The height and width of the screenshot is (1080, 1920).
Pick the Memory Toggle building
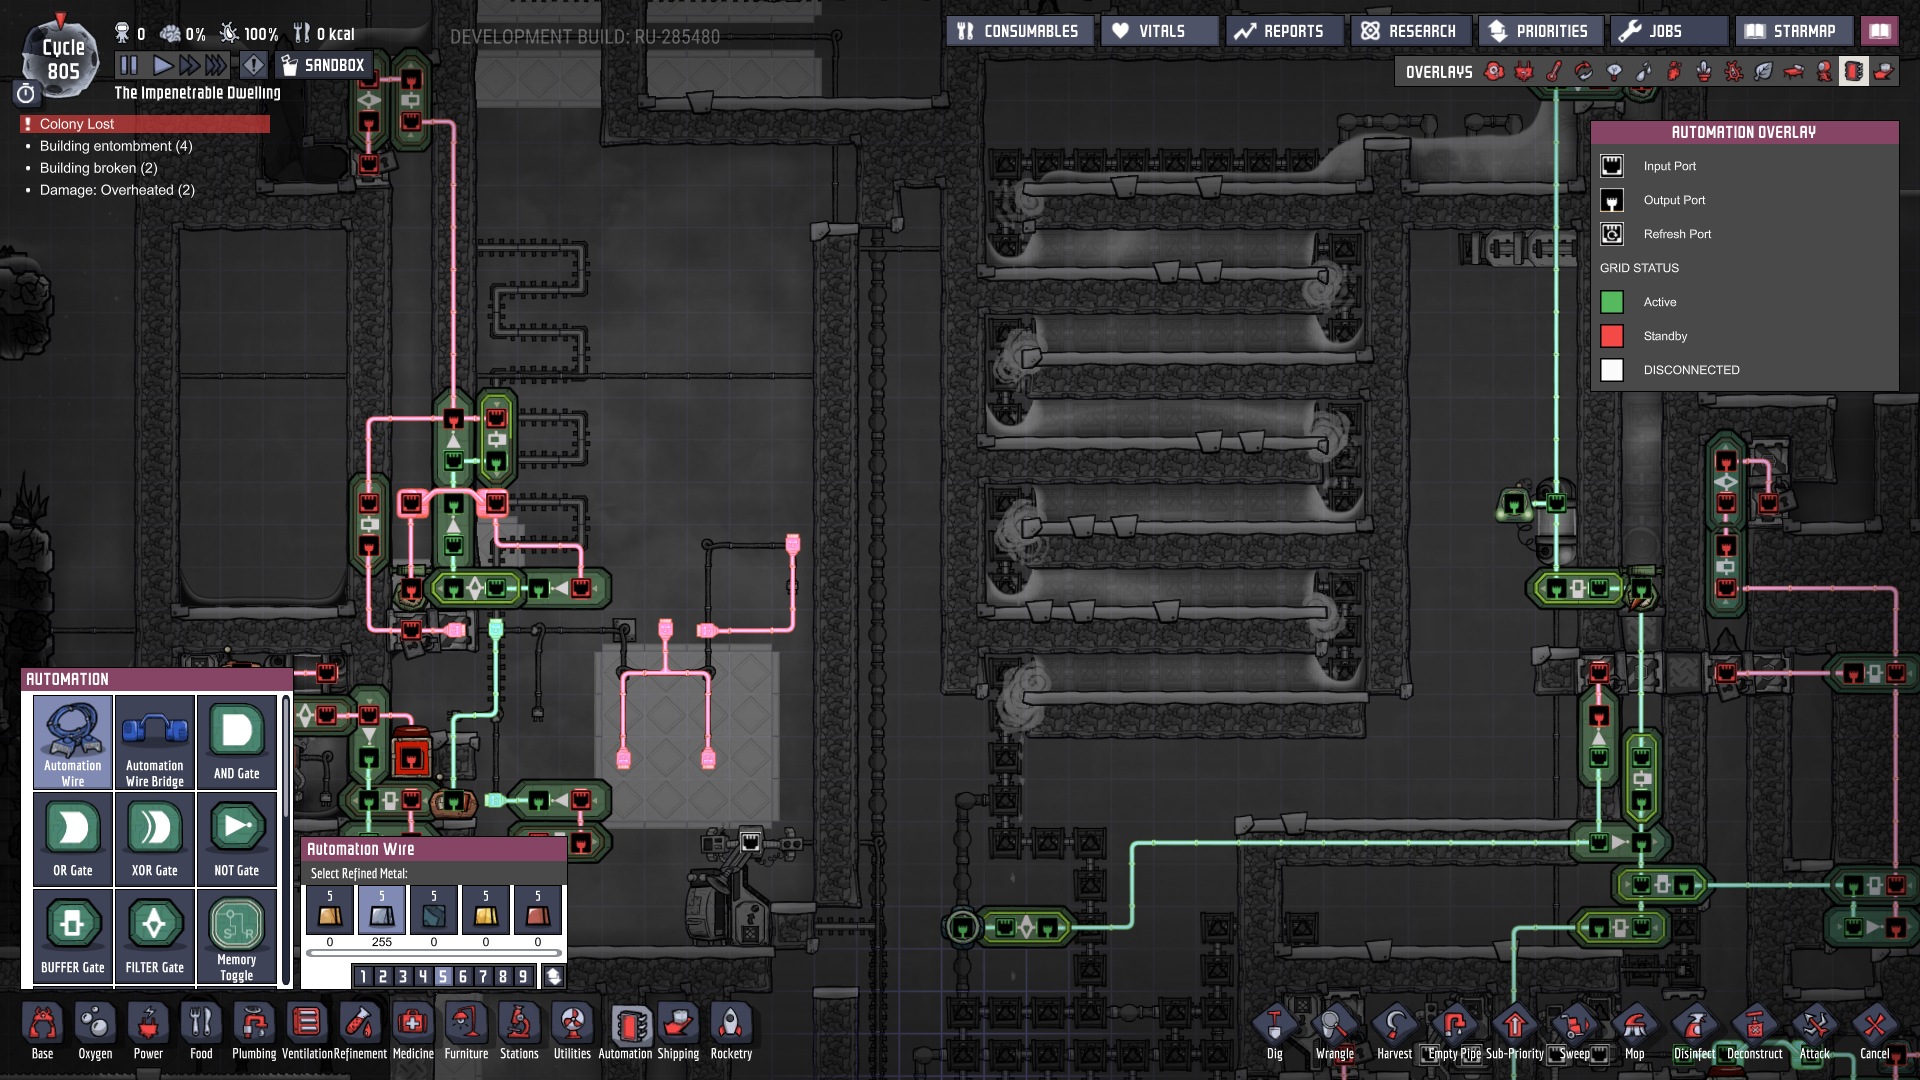tap(236, 936)
